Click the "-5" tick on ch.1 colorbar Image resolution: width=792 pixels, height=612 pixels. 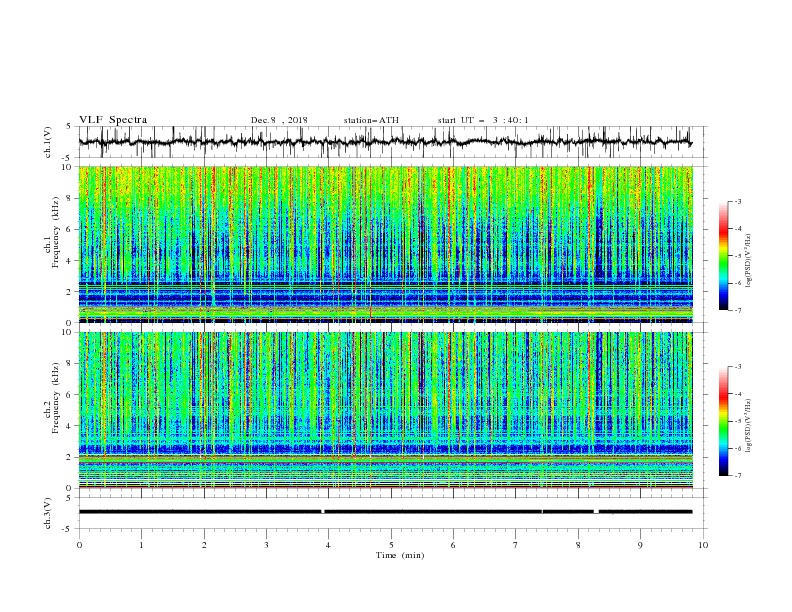click(x=737, y=256)
